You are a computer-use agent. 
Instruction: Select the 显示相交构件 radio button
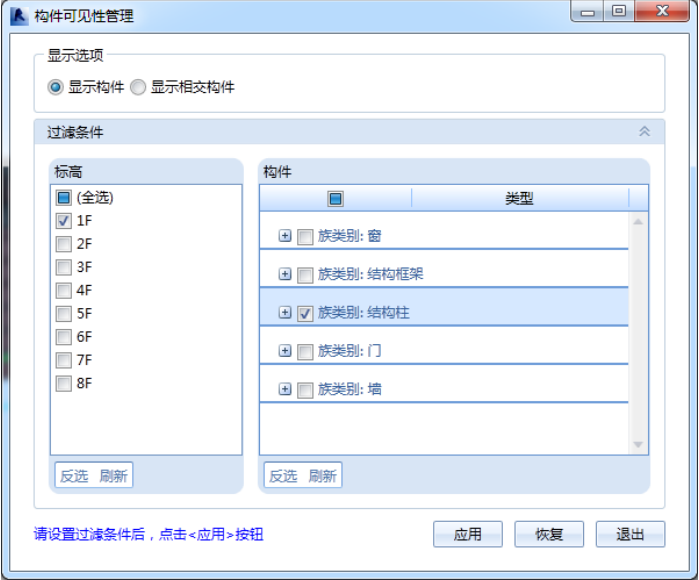(x=138, y=87)
